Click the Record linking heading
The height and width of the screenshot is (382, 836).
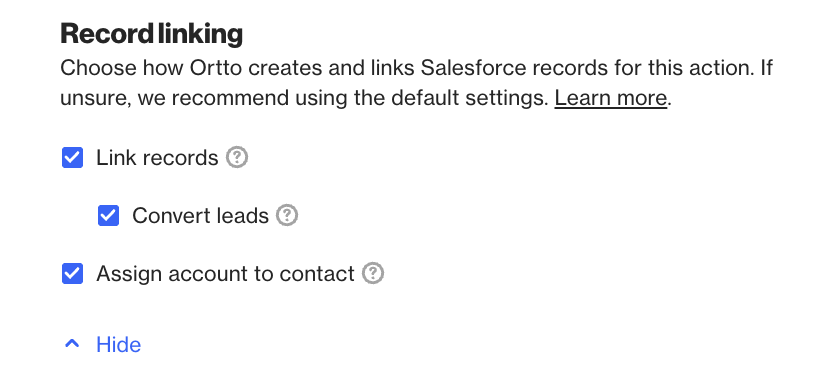click(x=151, y=34)
